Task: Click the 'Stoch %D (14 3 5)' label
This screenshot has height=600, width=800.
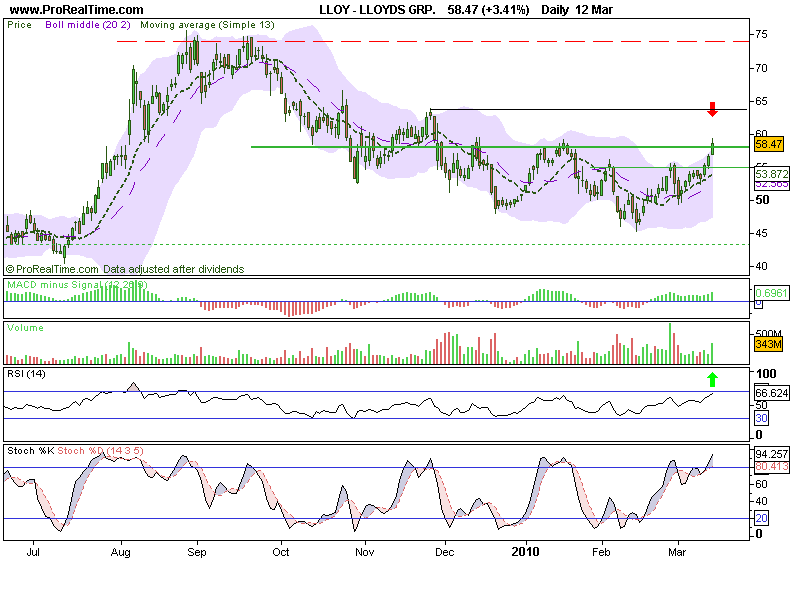Action: click(100, 451)
